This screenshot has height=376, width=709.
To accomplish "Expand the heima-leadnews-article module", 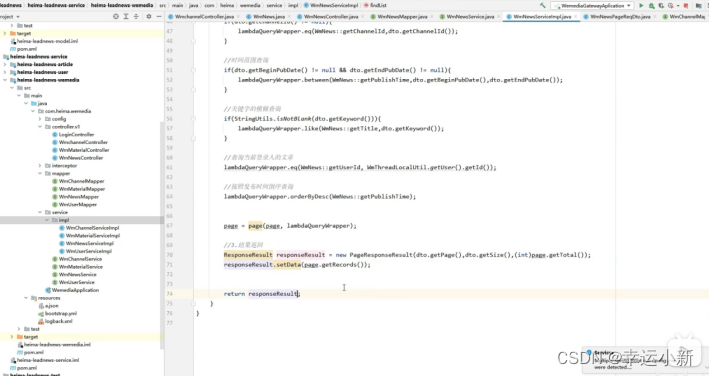I will click(5, 65).
